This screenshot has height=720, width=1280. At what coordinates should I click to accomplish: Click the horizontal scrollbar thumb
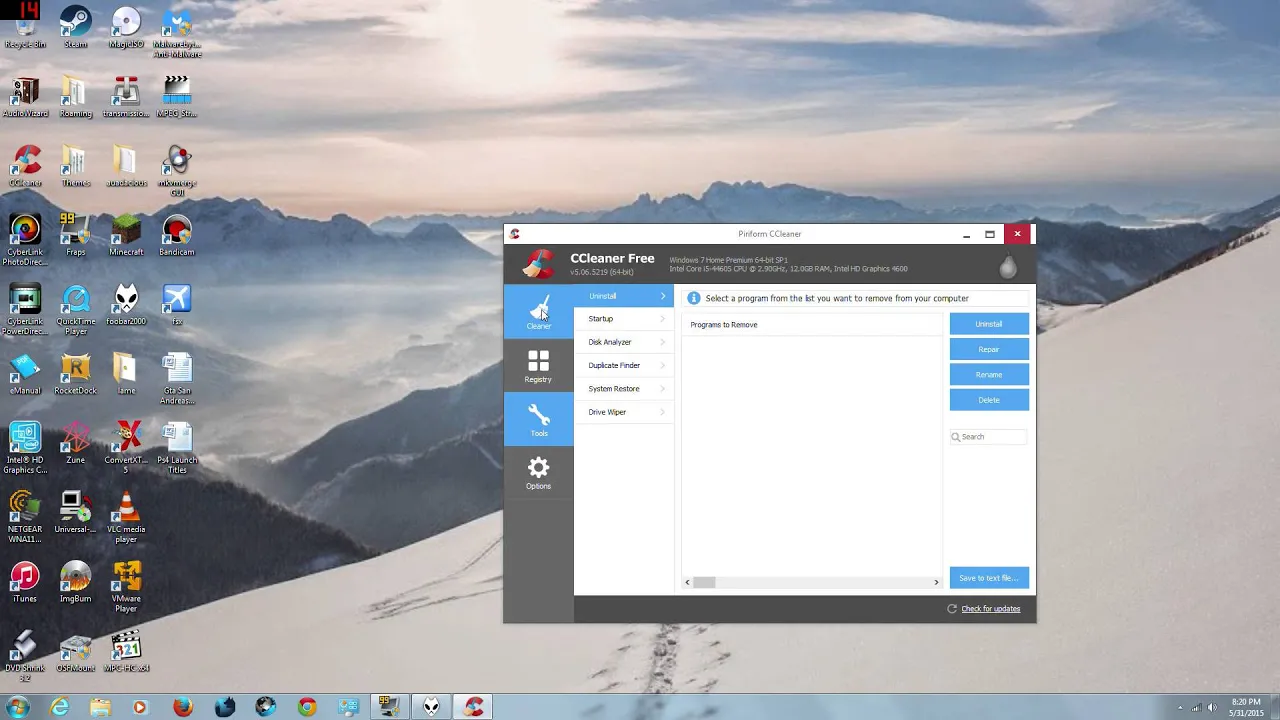tap(704, 582)
